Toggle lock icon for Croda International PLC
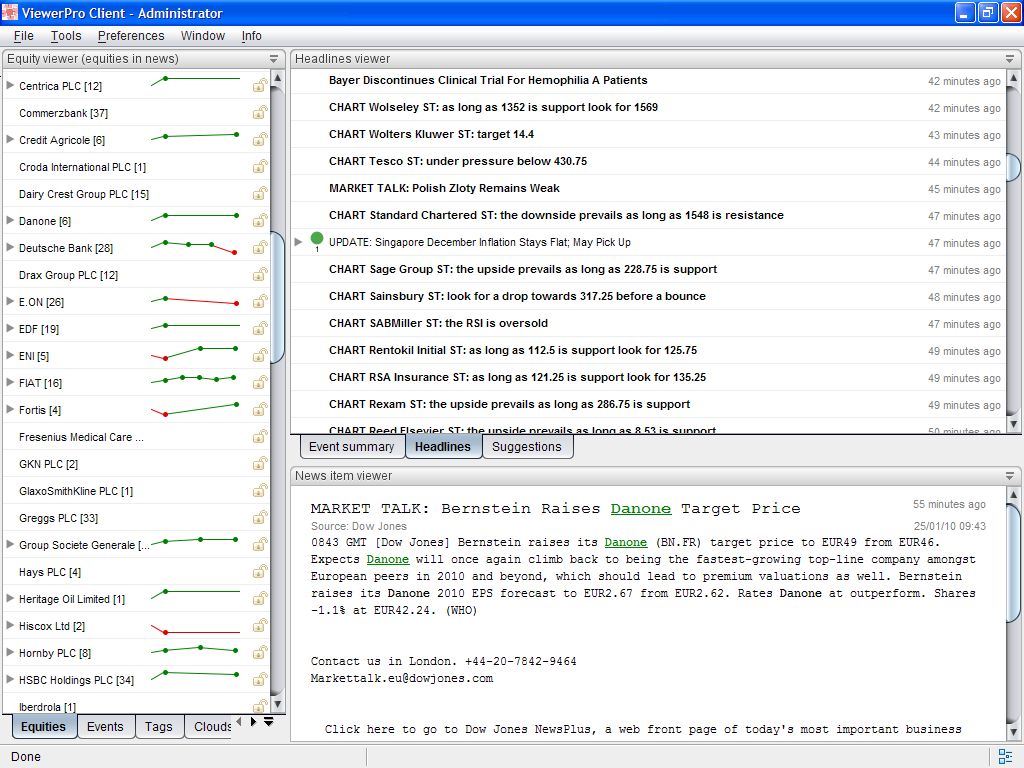This screenshot has height=768, width=1024. [x=260, y=167]
